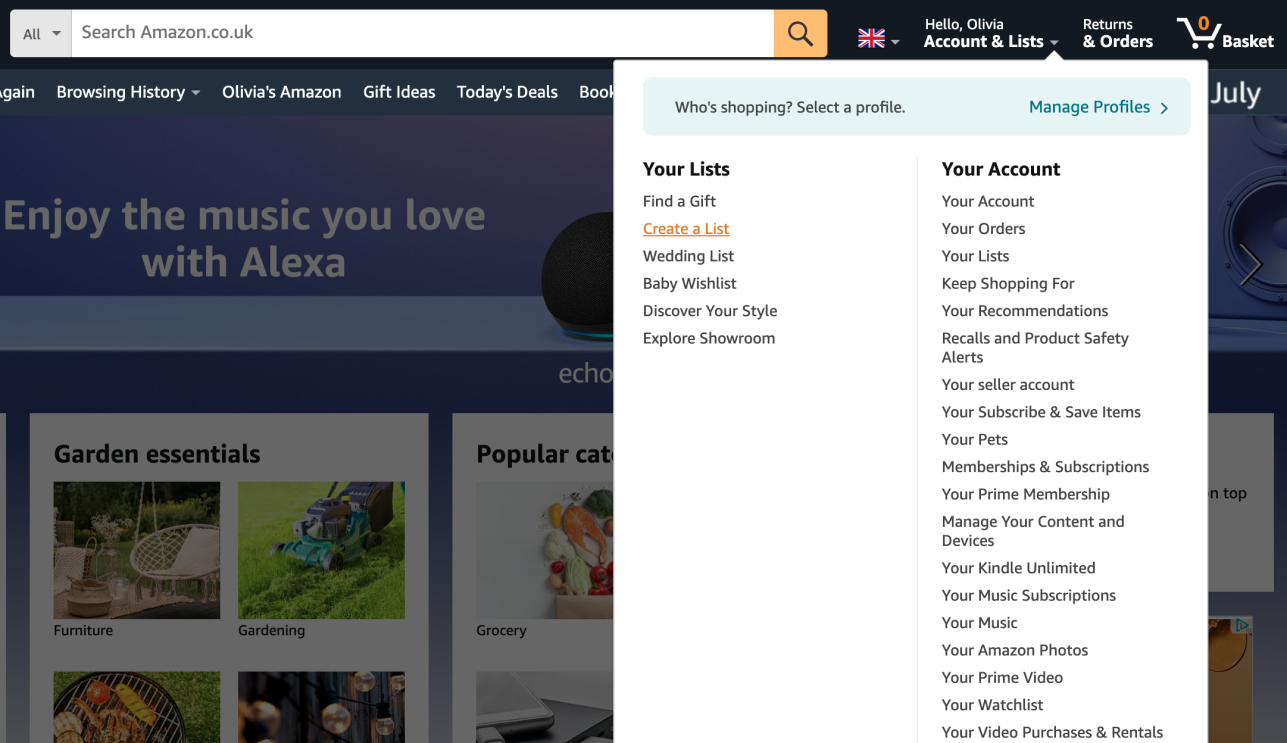Viewport: 1287px width, 743px height.
Task: Open Your Kindle Unlimited
Action: pos(1018,568)
